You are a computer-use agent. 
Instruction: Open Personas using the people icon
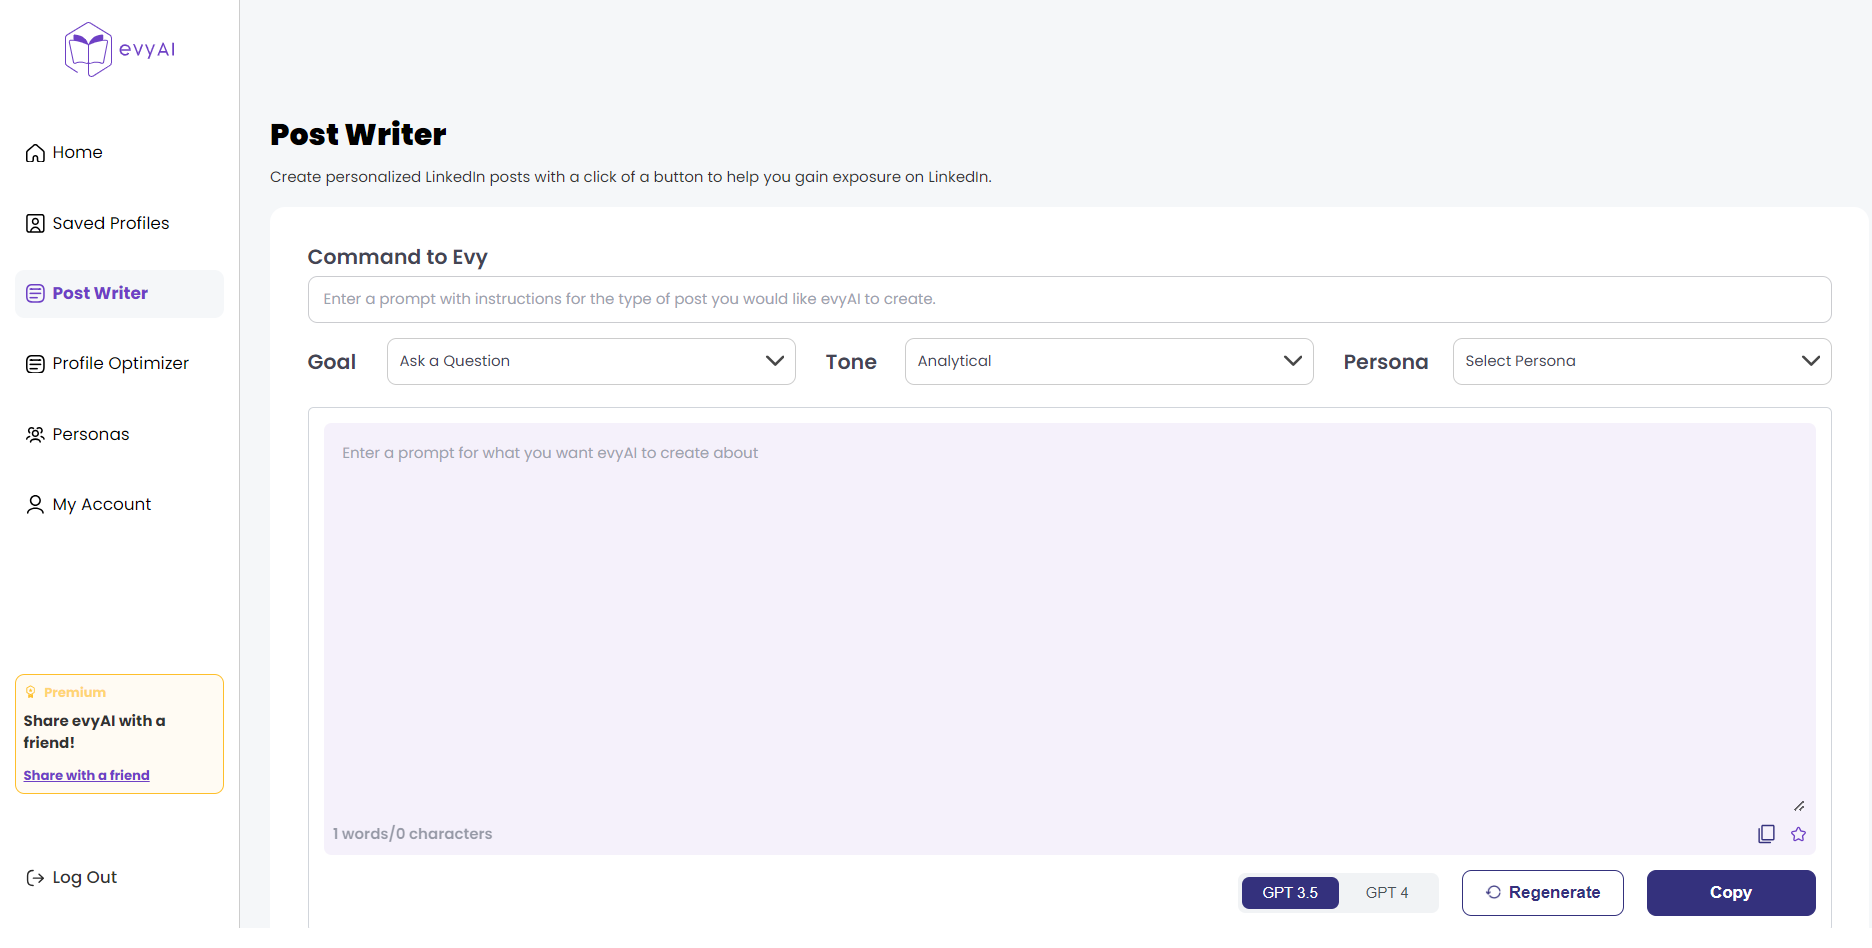point(35,433)
